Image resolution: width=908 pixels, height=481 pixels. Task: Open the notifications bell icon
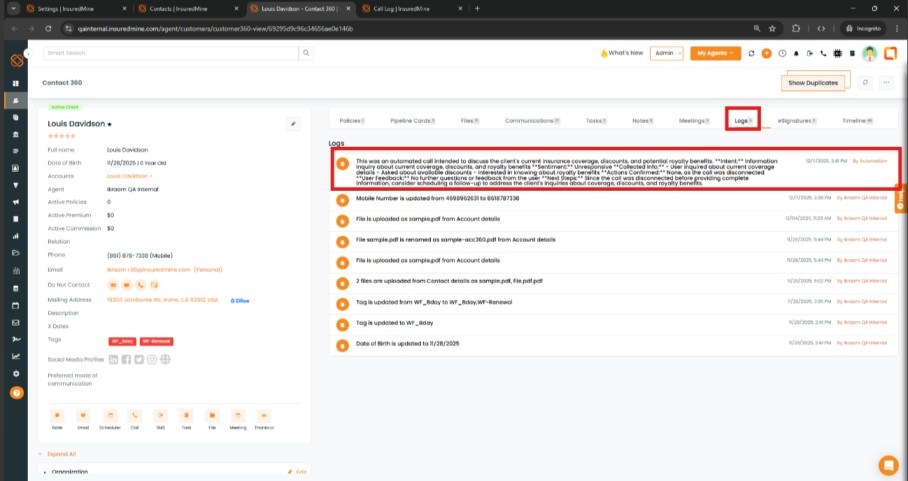796,53
